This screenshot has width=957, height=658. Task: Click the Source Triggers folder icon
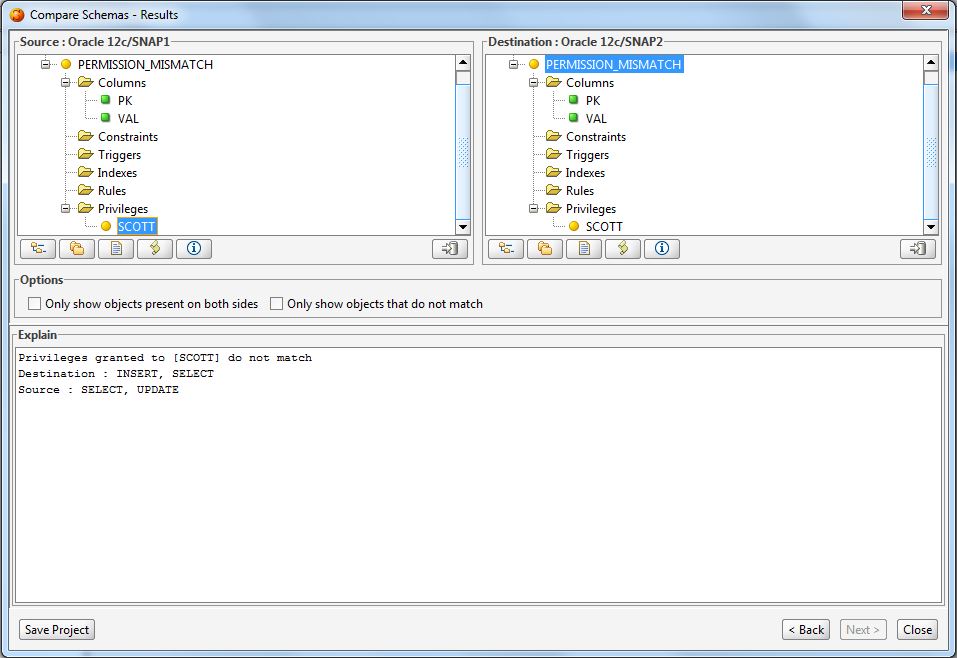[85, 154]
